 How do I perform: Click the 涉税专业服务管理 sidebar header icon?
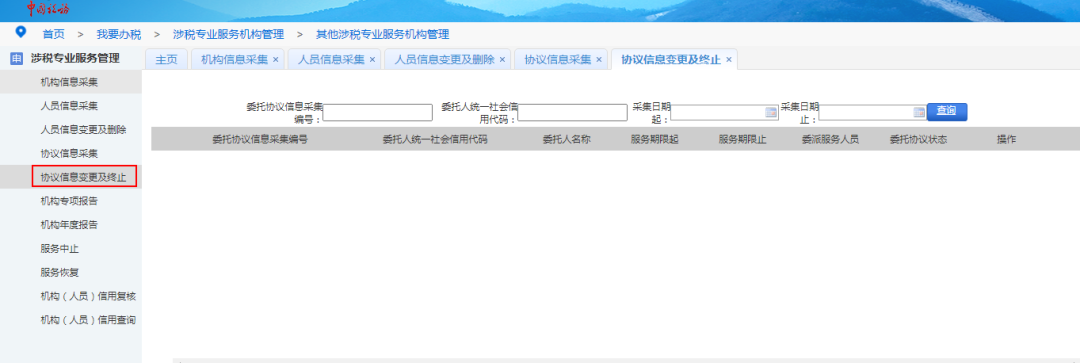pyautogui.click(x=17, y=59)
